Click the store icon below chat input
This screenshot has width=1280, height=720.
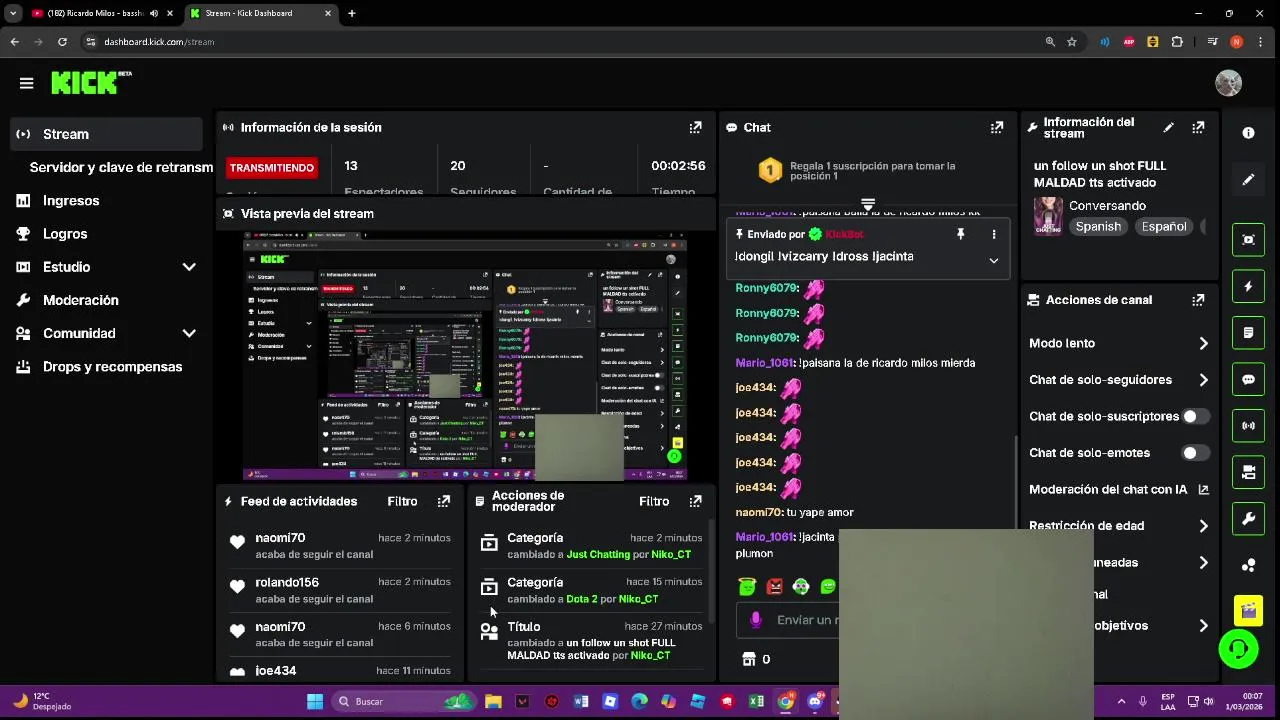(749, 659)
